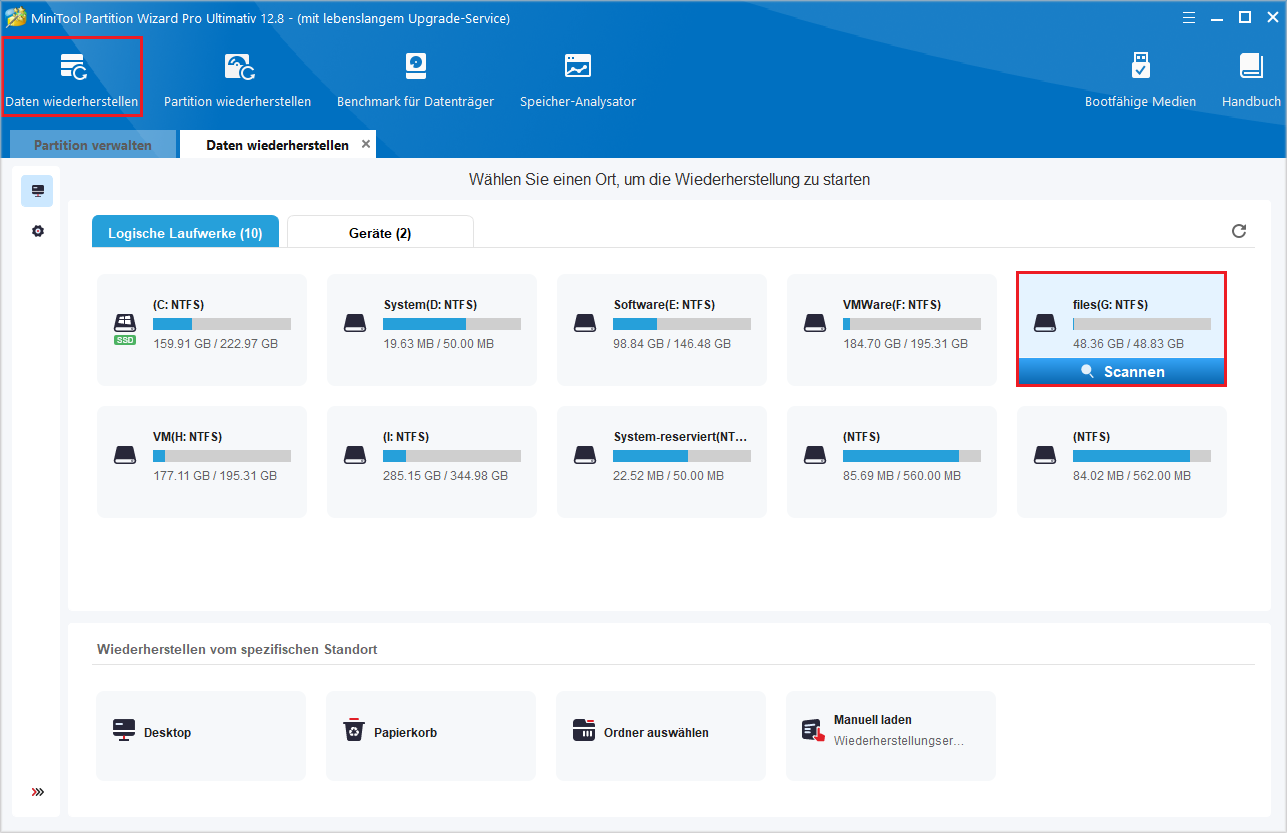Click the refresh drives icon

pos(1239,231)
